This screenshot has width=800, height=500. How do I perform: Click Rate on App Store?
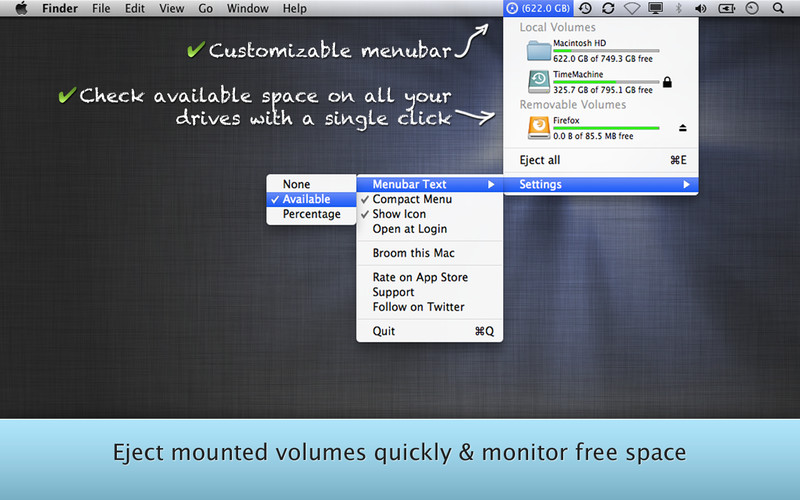click(420, 277)
